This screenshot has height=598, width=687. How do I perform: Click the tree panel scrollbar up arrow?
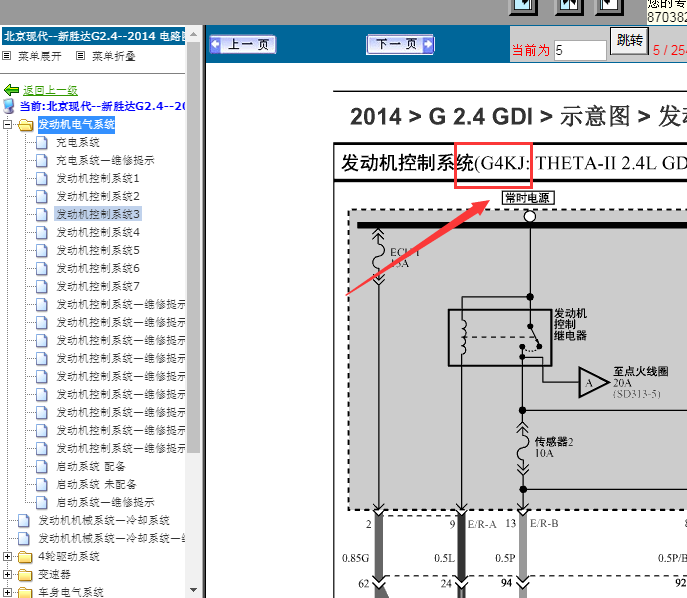194,33
